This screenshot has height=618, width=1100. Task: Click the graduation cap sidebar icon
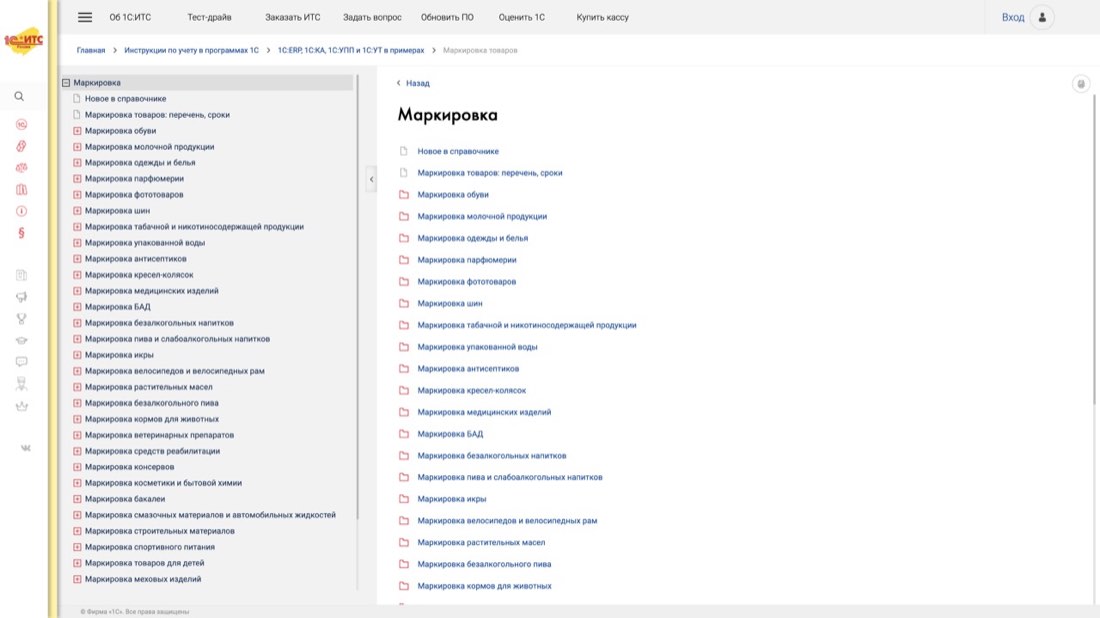(x=22, y=340)
